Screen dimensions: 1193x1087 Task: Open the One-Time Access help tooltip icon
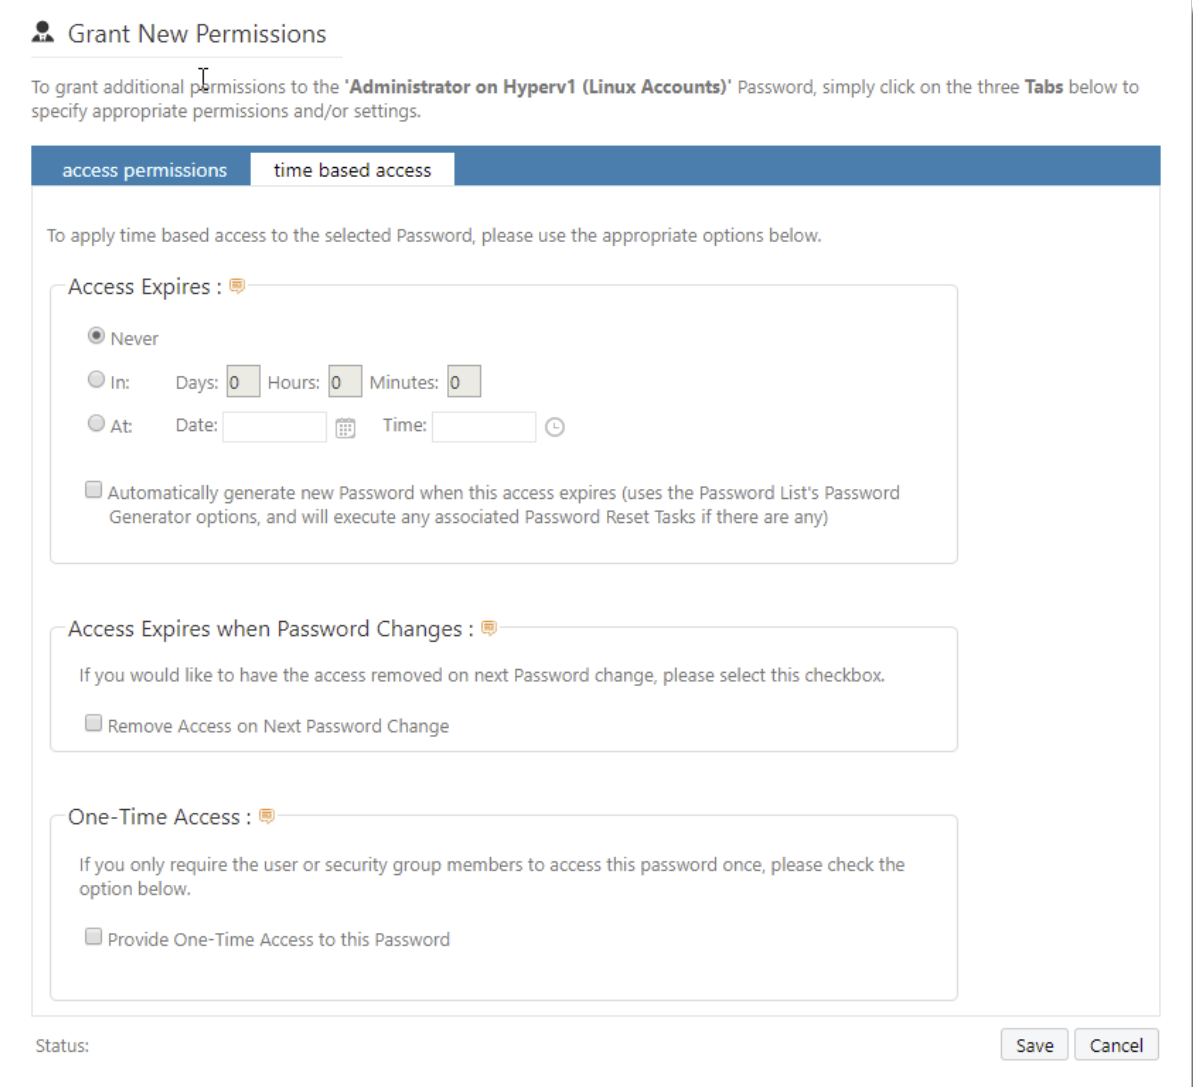tap(266, 815)
